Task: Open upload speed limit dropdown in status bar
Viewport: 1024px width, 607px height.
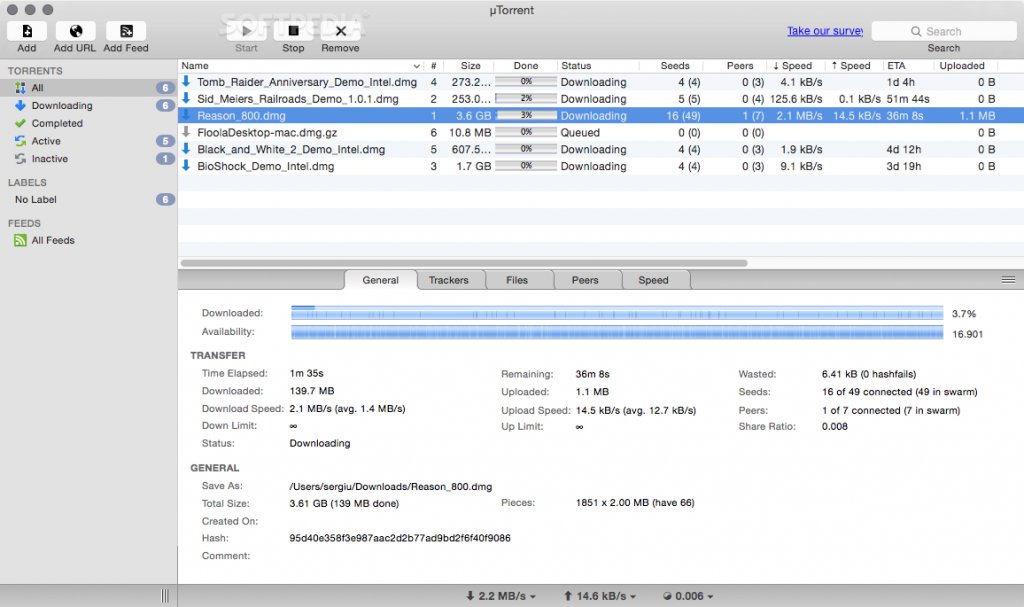Action: coord(600,596)
